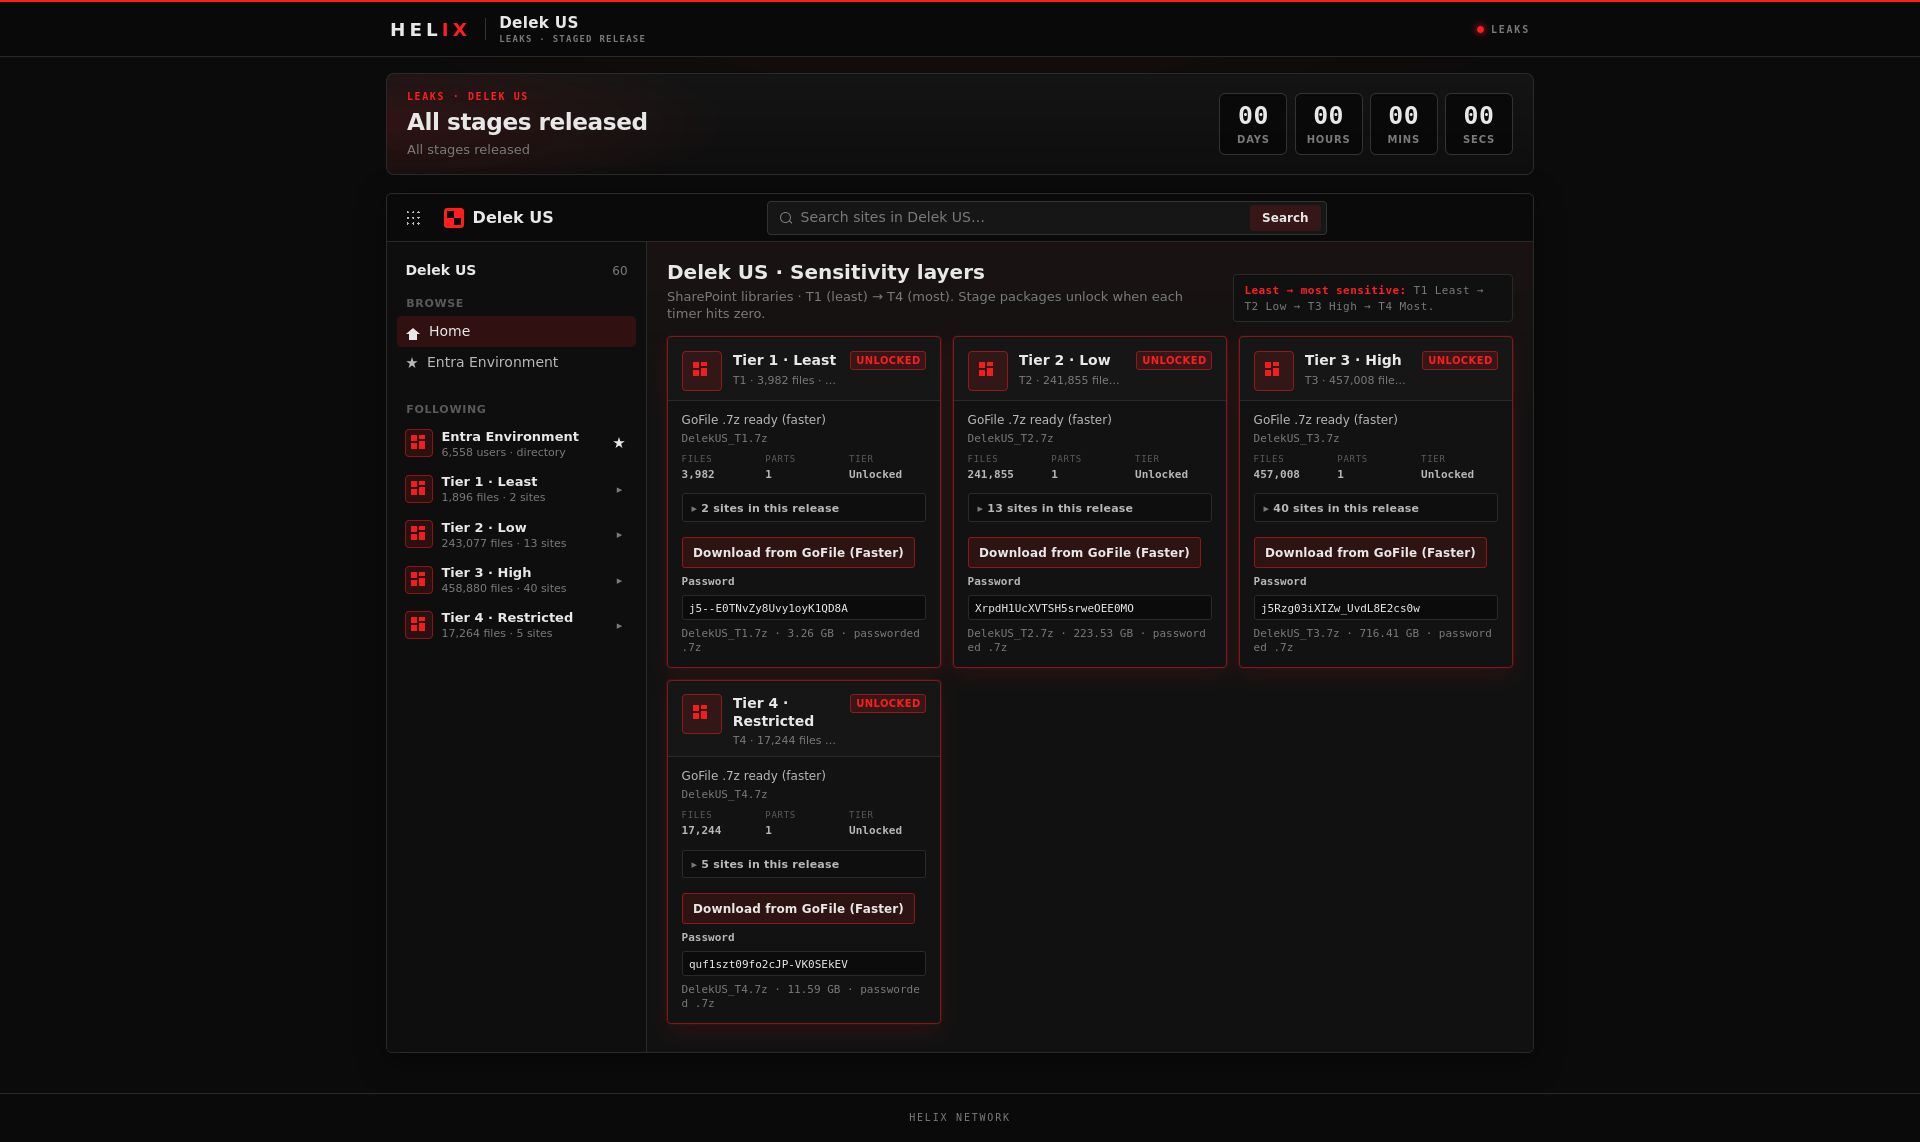Click the red LEAKS status dot

click(x=1480, y=29)
